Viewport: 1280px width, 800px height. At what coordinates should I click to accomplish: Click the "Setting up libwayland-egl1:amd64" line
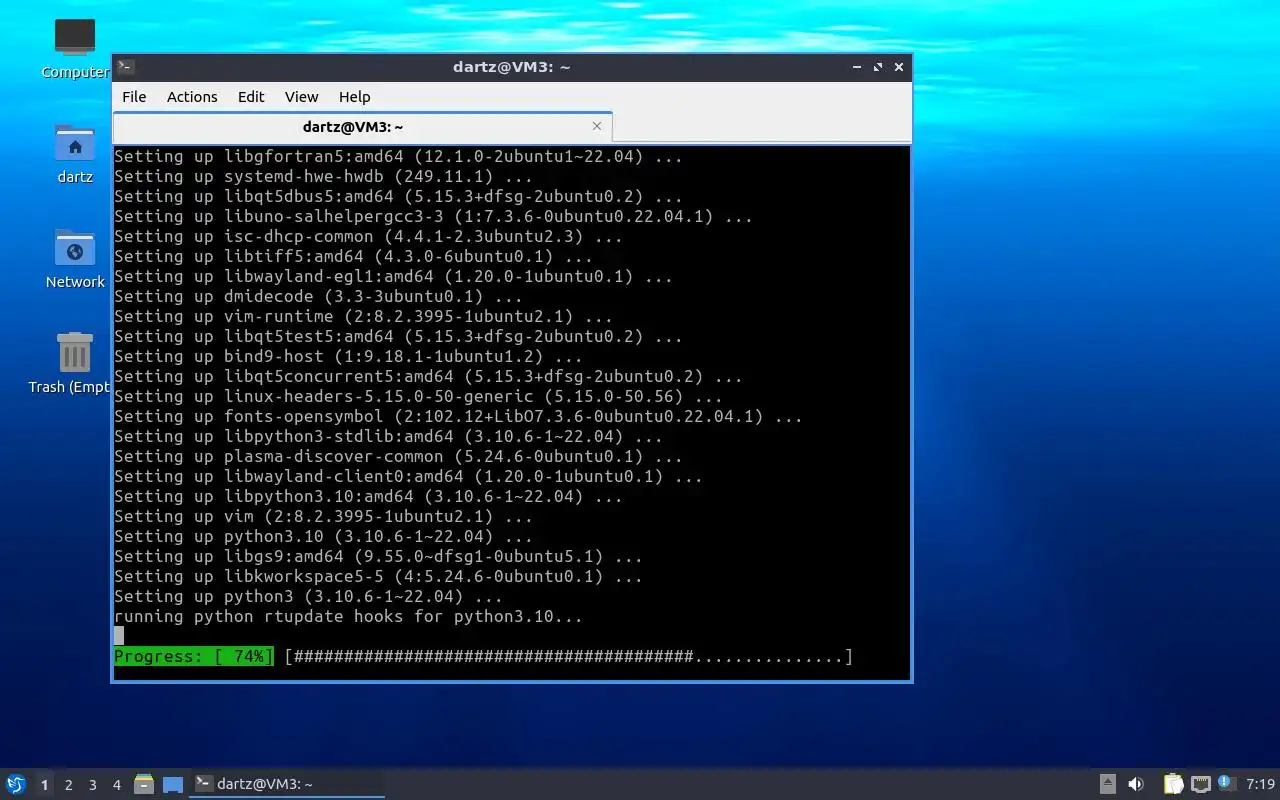[x=393, y=277]
